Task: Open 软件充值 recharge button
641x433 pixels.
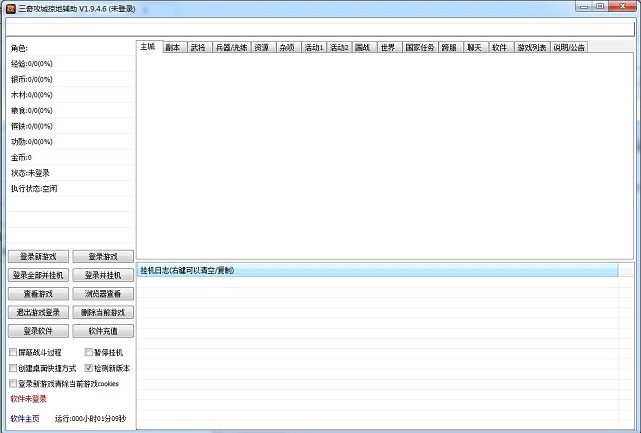Action: coord(103,331)
